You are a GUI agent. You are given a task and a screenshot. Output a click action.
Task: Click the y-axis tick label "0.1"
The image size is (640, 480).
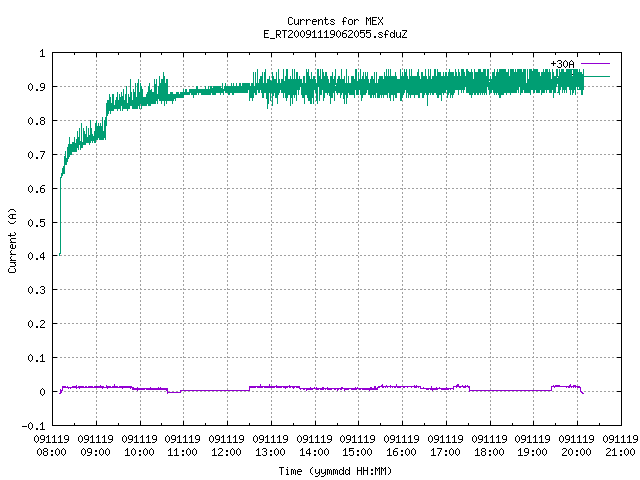(36, 358)
